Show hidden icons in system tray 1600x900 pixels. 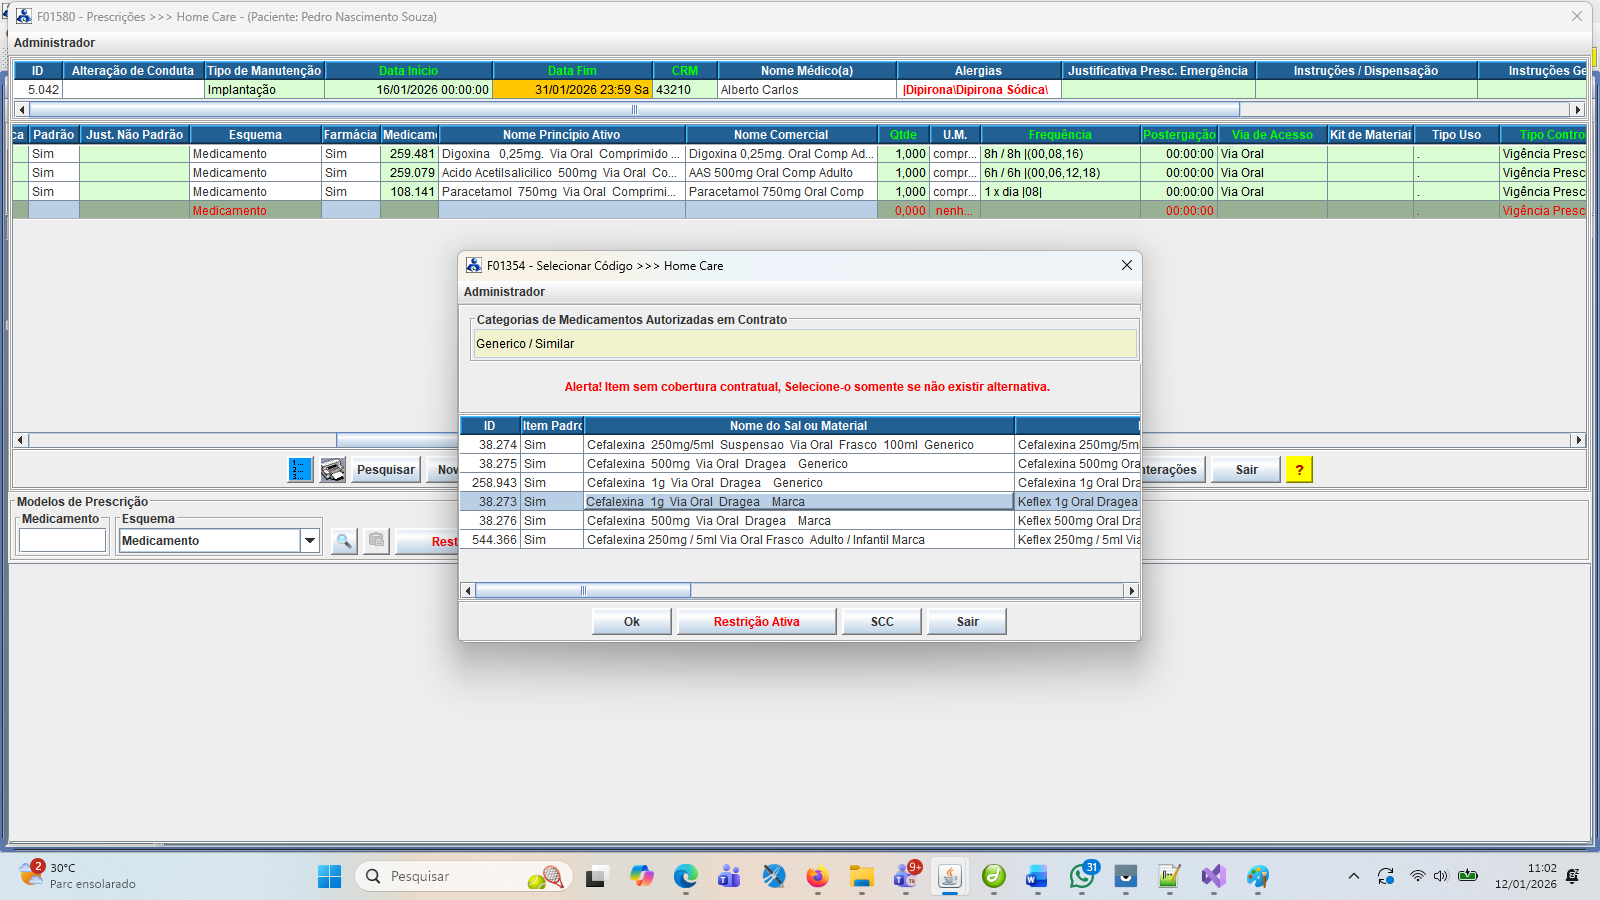(1353, 877)
